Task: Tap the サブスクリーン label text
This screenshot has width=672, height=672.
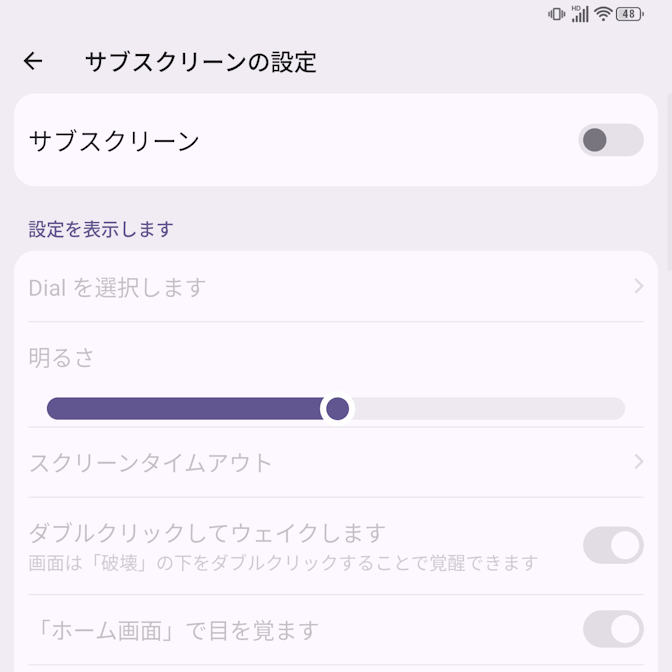Action: click(x=114, y=141)
